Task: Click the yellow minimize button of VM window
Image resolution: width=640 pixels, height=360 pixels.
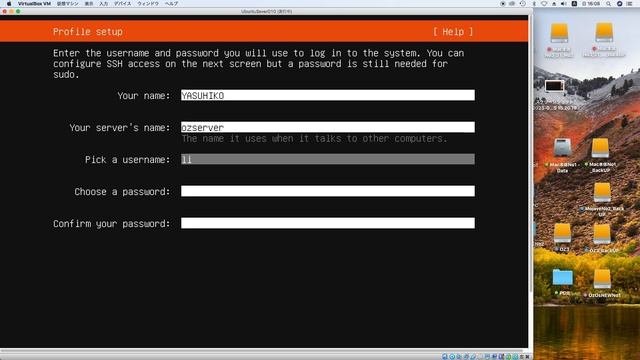Action: 11,11
